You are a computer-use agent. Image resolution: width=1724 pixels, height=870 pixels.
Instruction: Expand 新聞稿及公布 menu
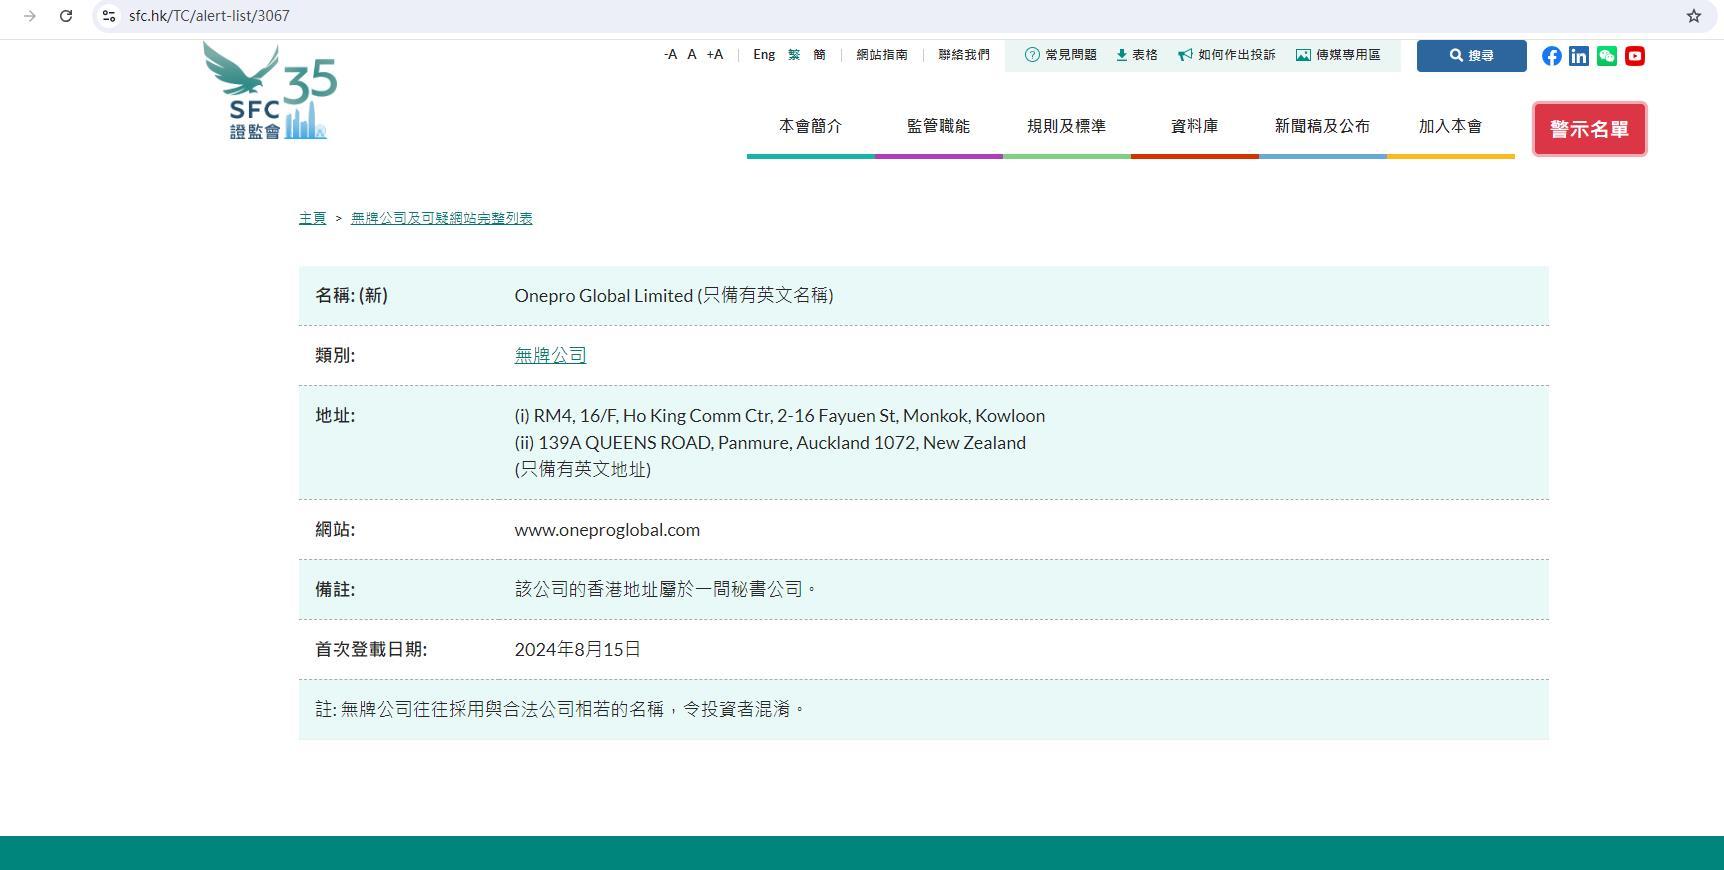tap(1322, 126)
